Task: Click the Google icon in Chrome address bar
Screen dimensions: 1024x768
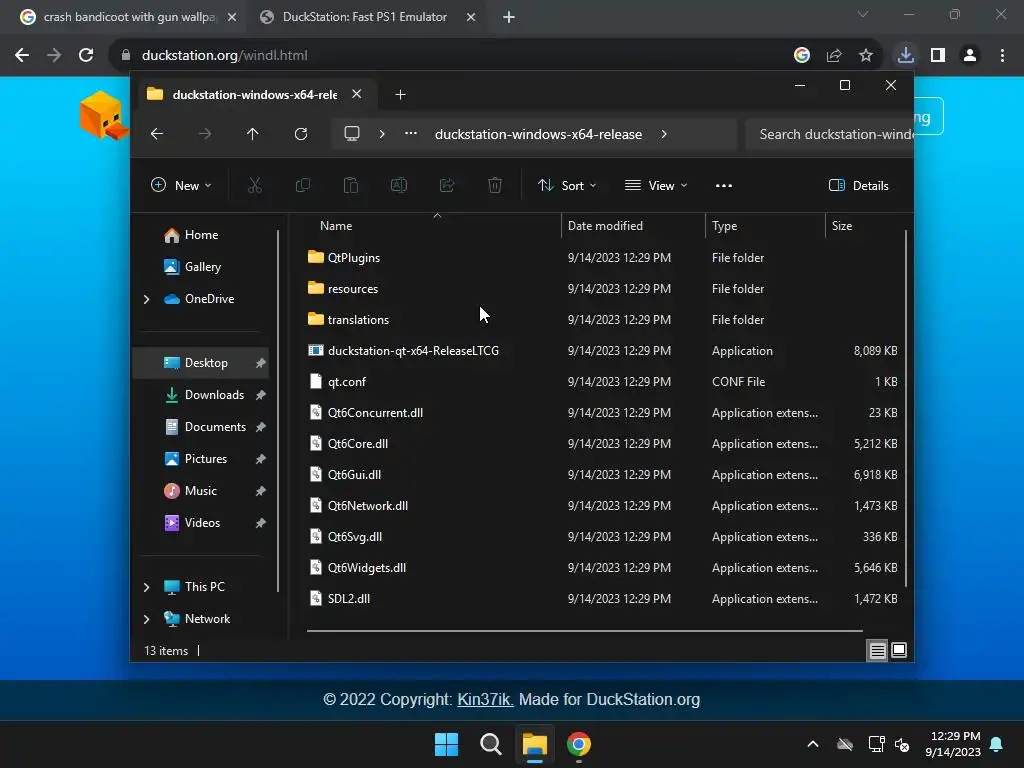Action: [x=802, y=56]
